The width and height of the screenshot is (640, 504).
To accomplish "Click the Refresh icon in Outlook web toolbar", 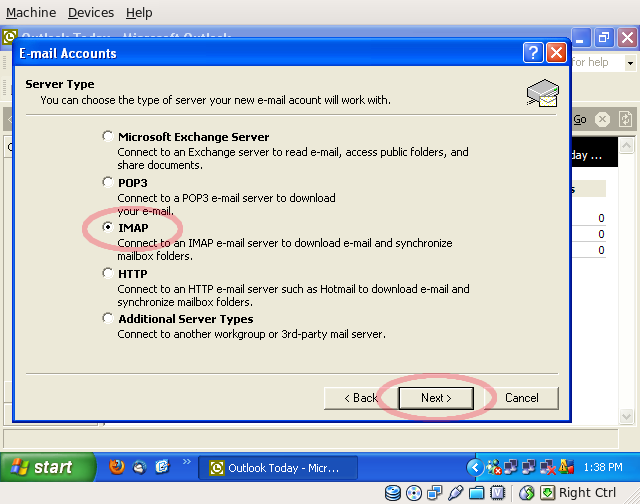I will click(x=625, y=120).
